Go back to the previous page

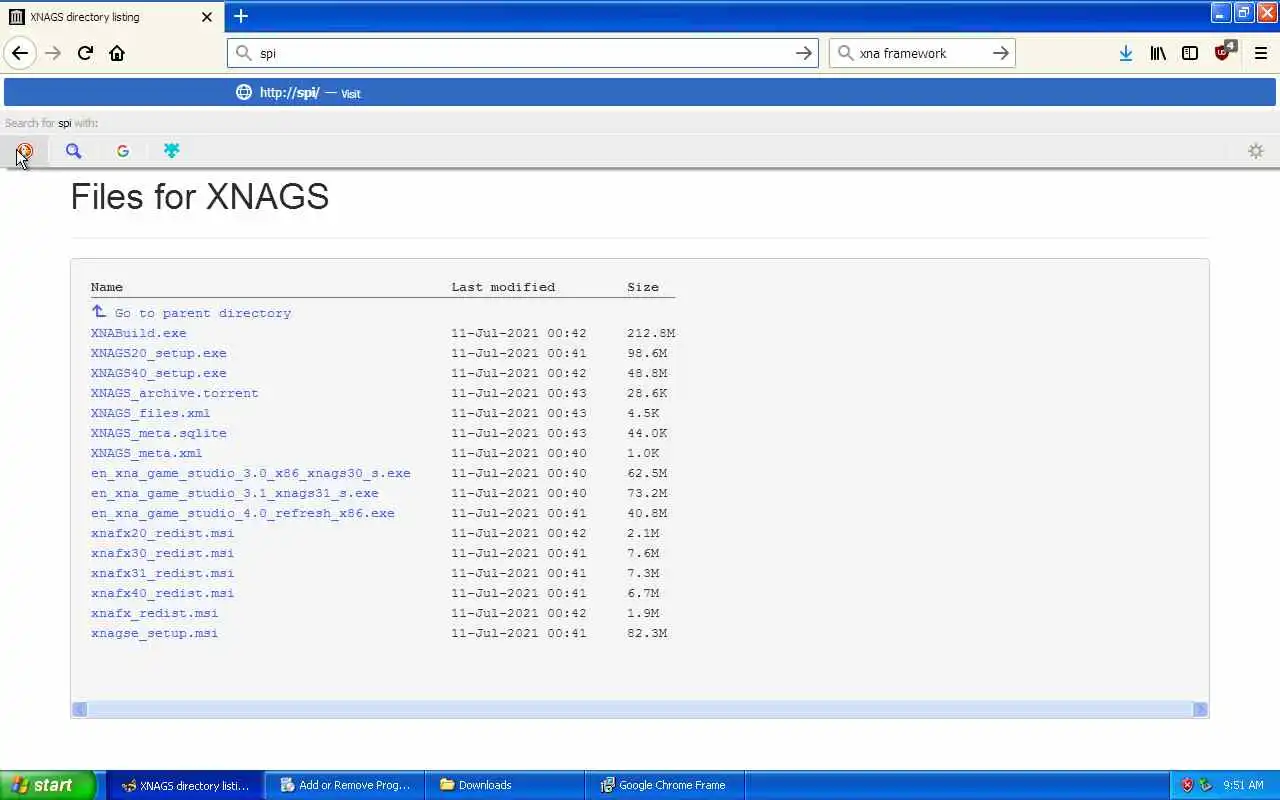tap(20, 53)
